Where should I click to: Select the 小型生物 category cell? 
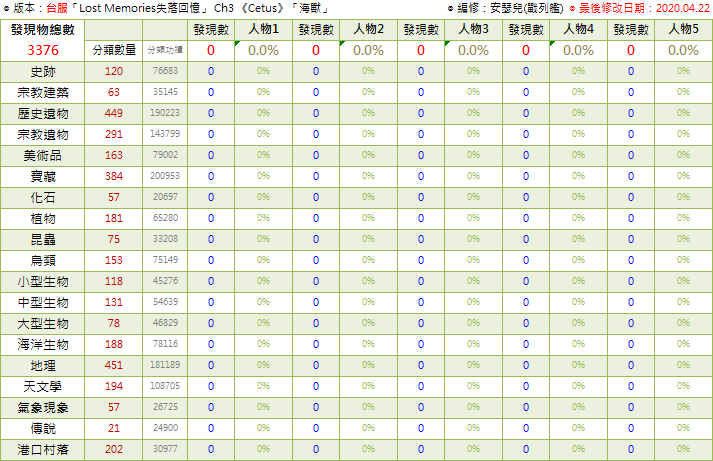tap(43, 281)
